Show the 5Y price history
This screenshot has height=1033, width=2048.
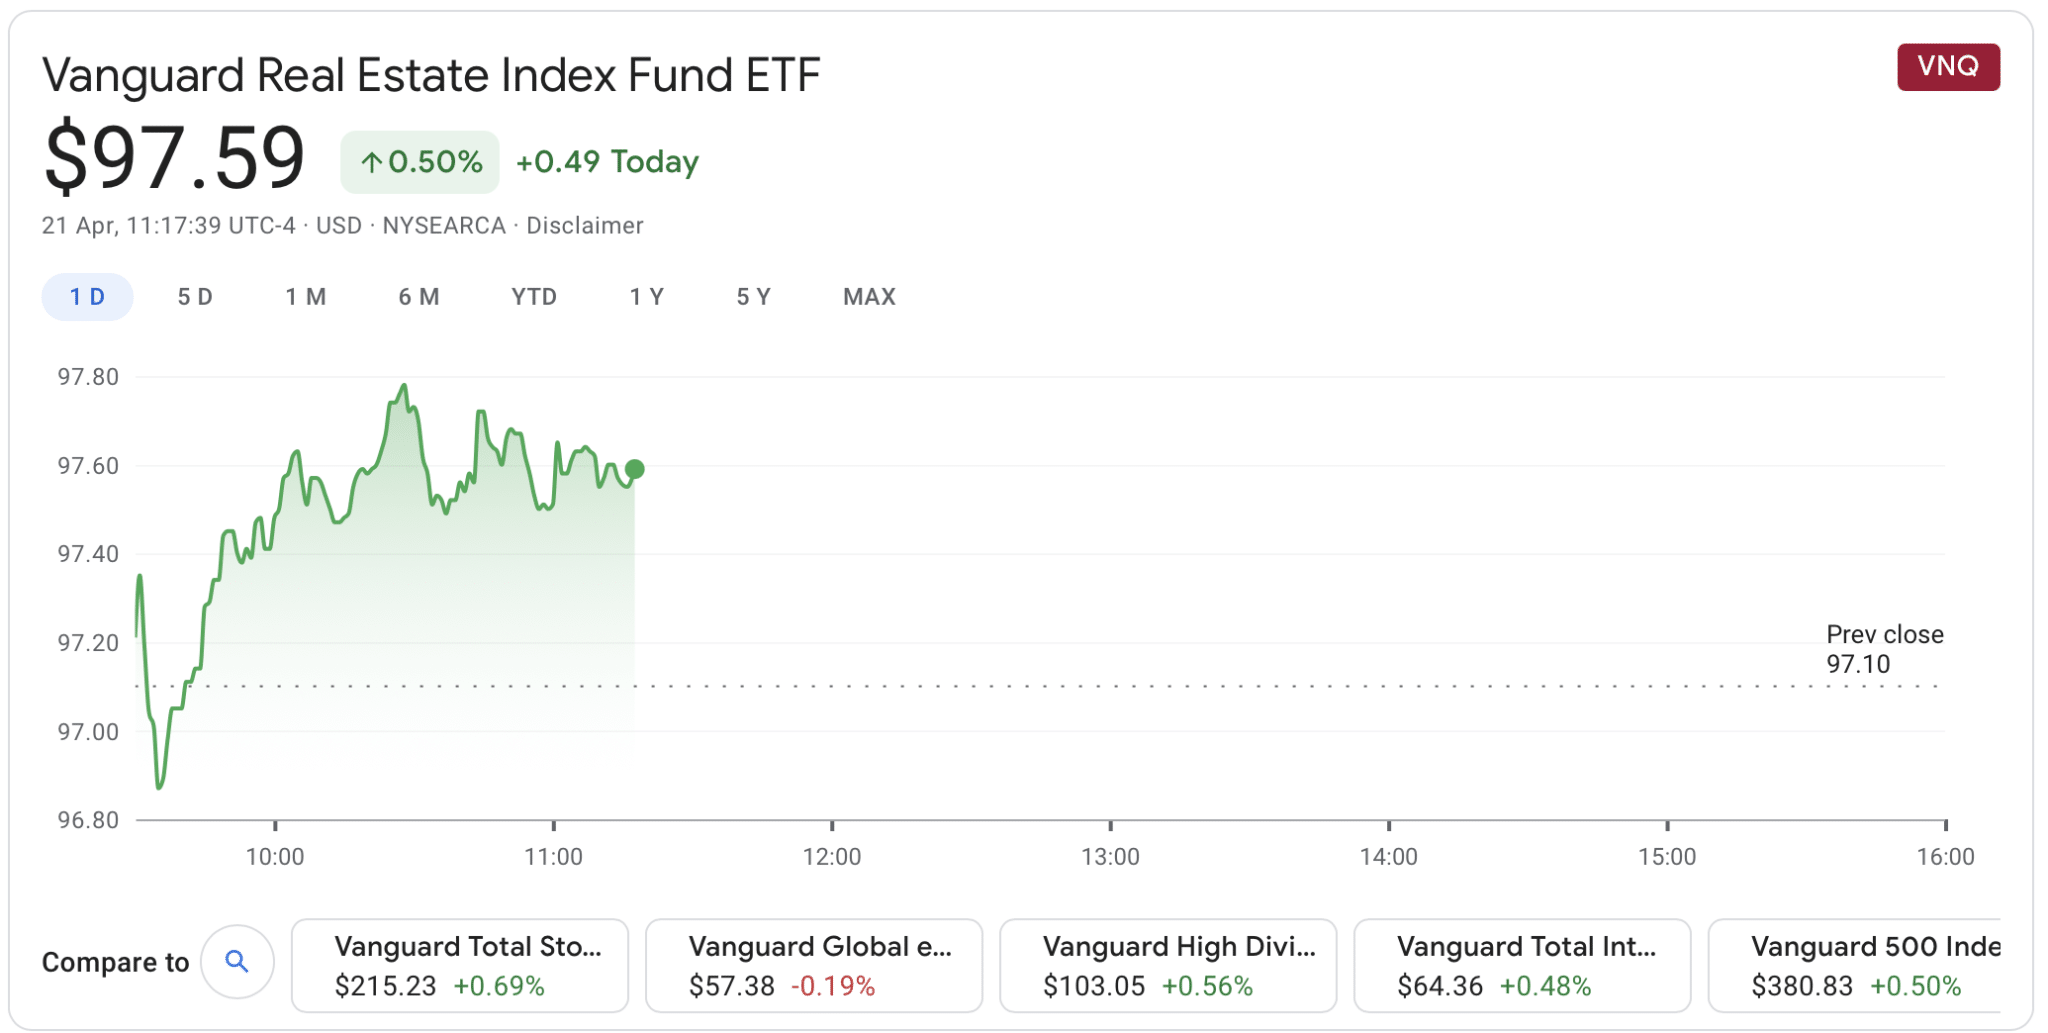[x=753, y=296]
